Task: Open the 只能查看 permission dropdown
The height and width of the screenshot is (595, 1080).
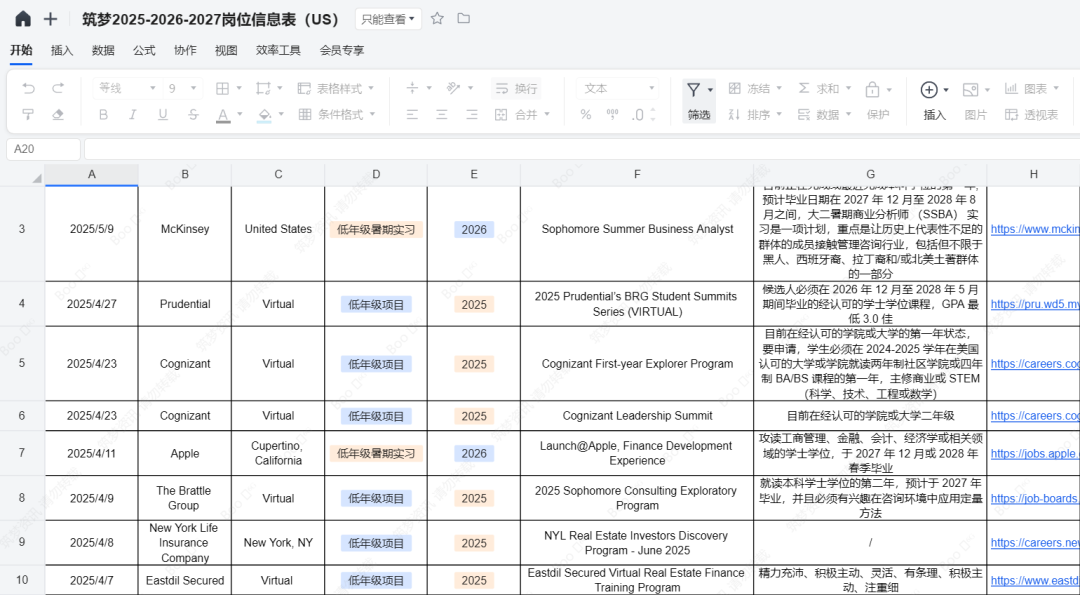Action: coord(388,19)
